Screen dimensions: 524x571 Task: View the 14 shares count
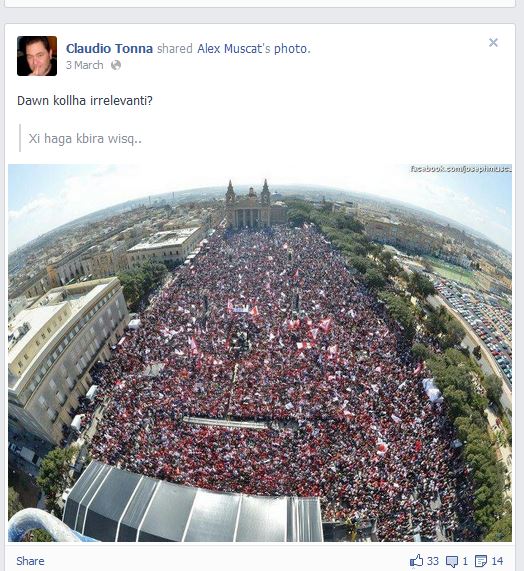pos(497,561)
